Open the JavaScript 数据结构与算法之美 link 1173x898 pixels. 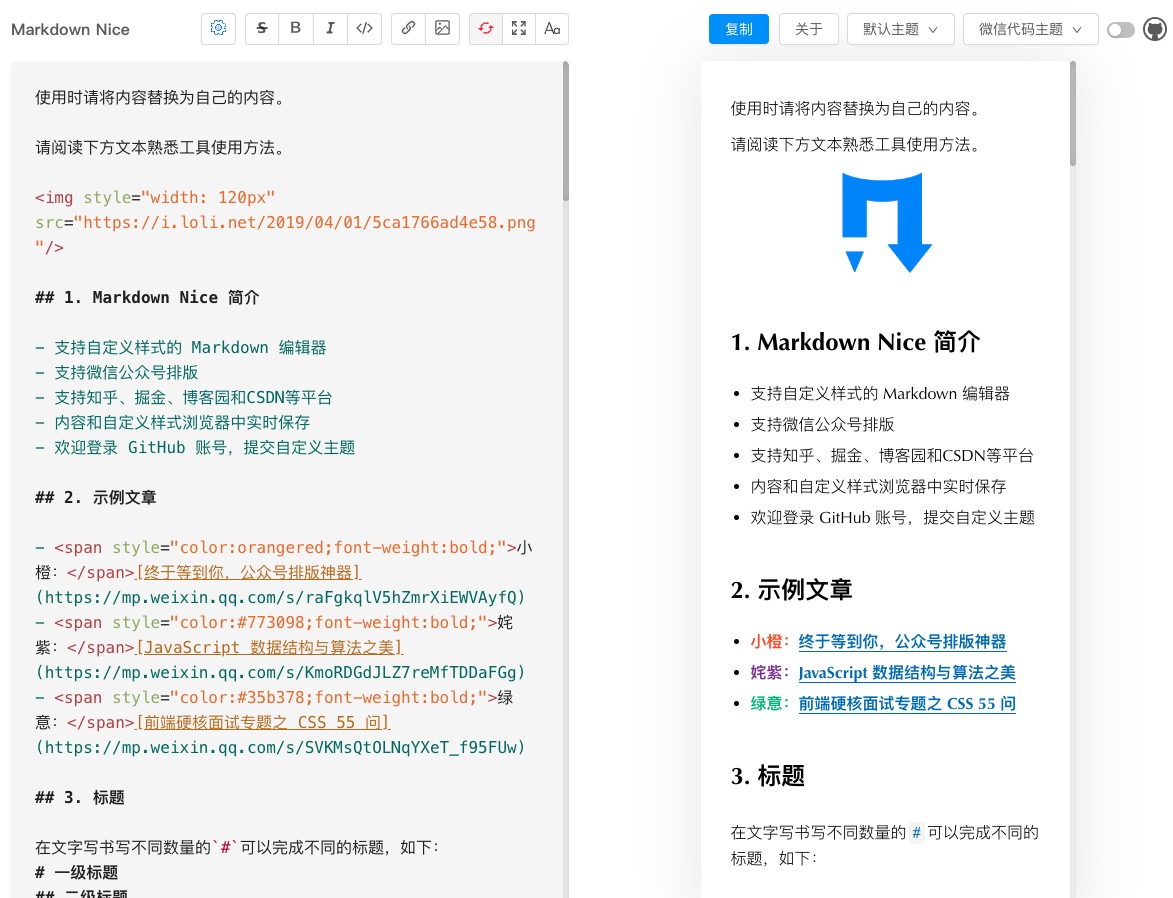[906, 673]
